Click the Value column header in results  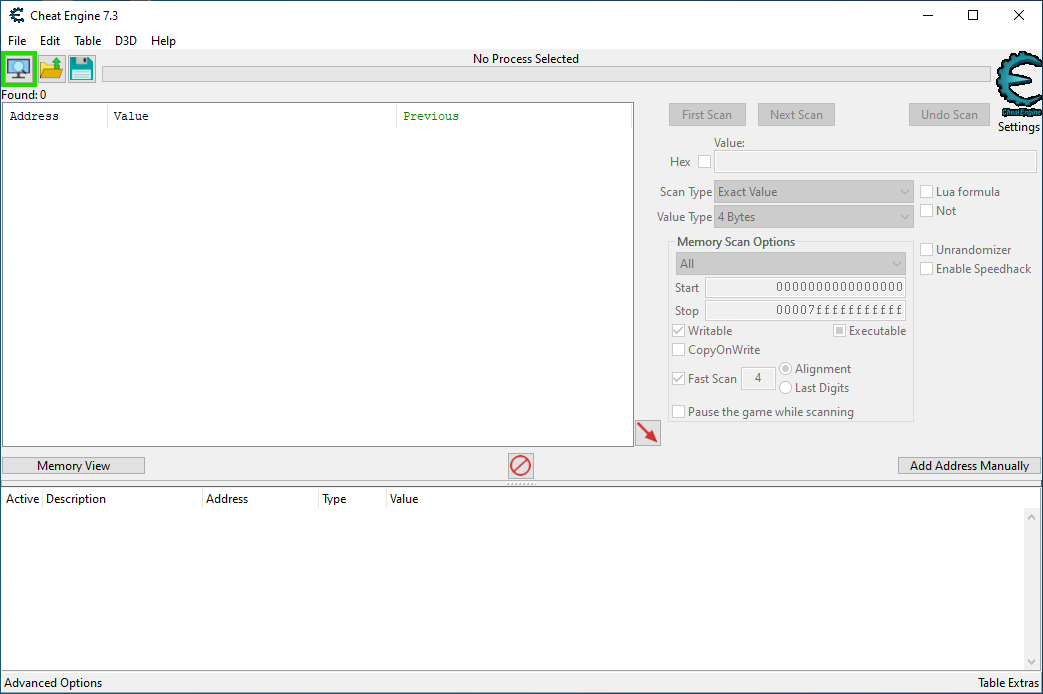click(252, 116)
